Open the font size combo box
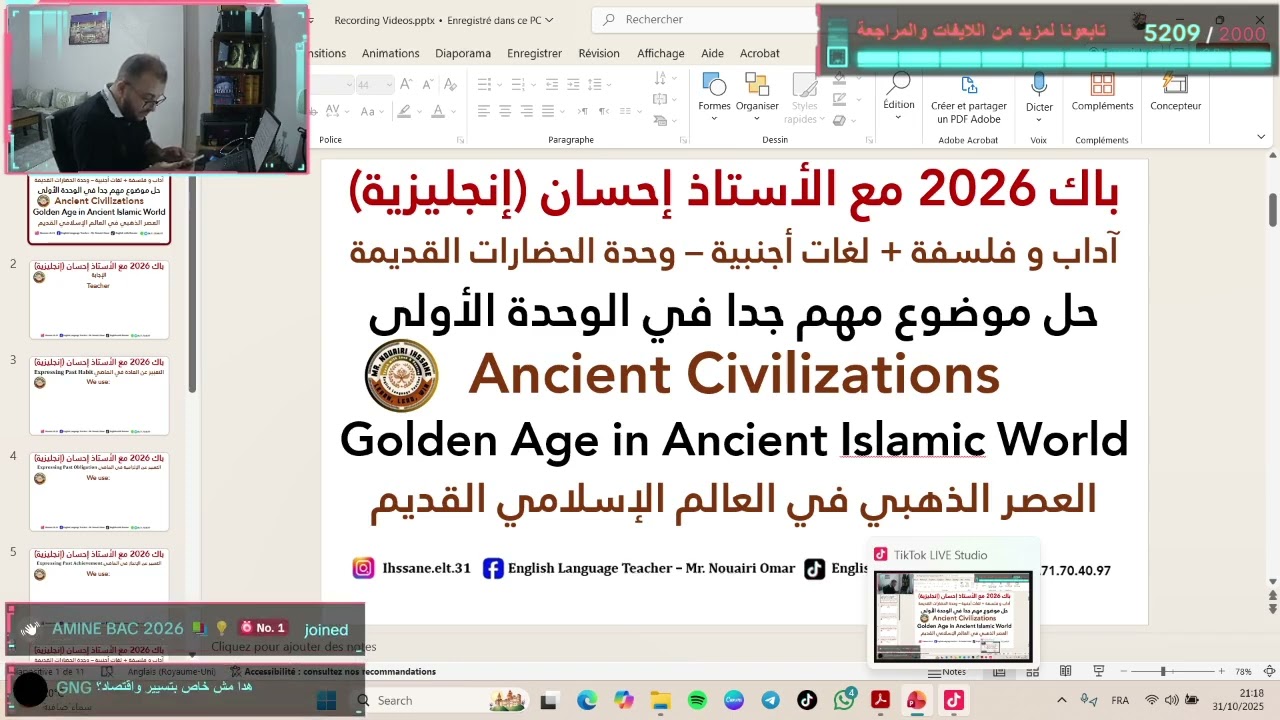Viewport: 1280px width, 720px height. tap(375, 84)
